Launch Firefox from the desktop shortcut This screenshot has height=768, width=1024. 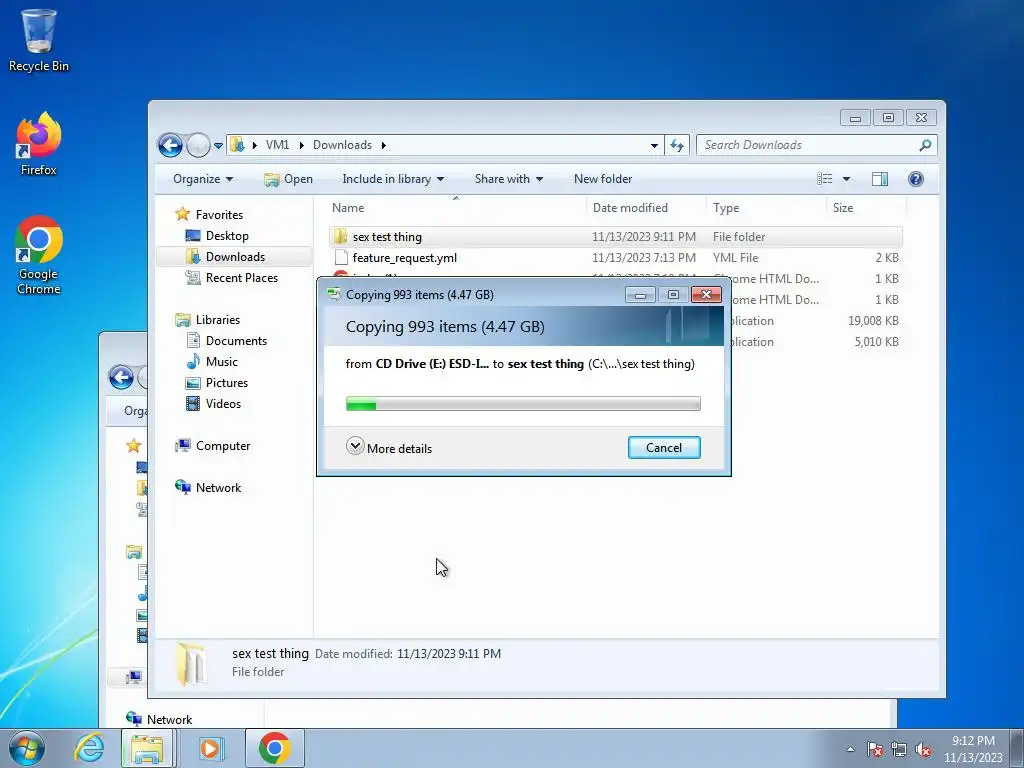[x=39, y=144]
